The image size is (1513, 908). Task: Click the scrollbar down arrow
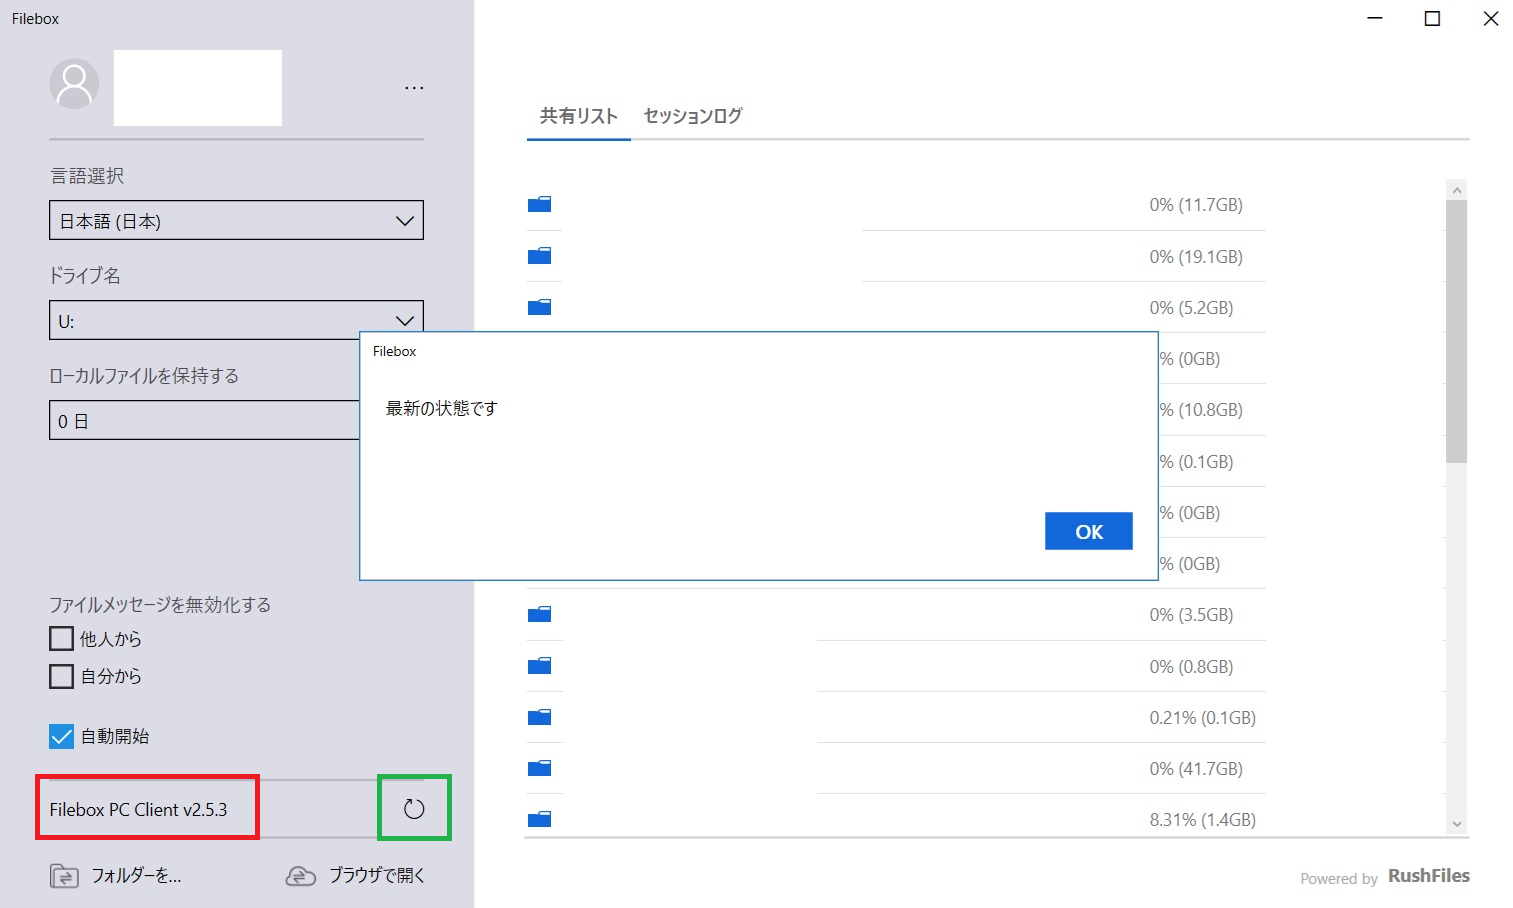(1456, 824)
